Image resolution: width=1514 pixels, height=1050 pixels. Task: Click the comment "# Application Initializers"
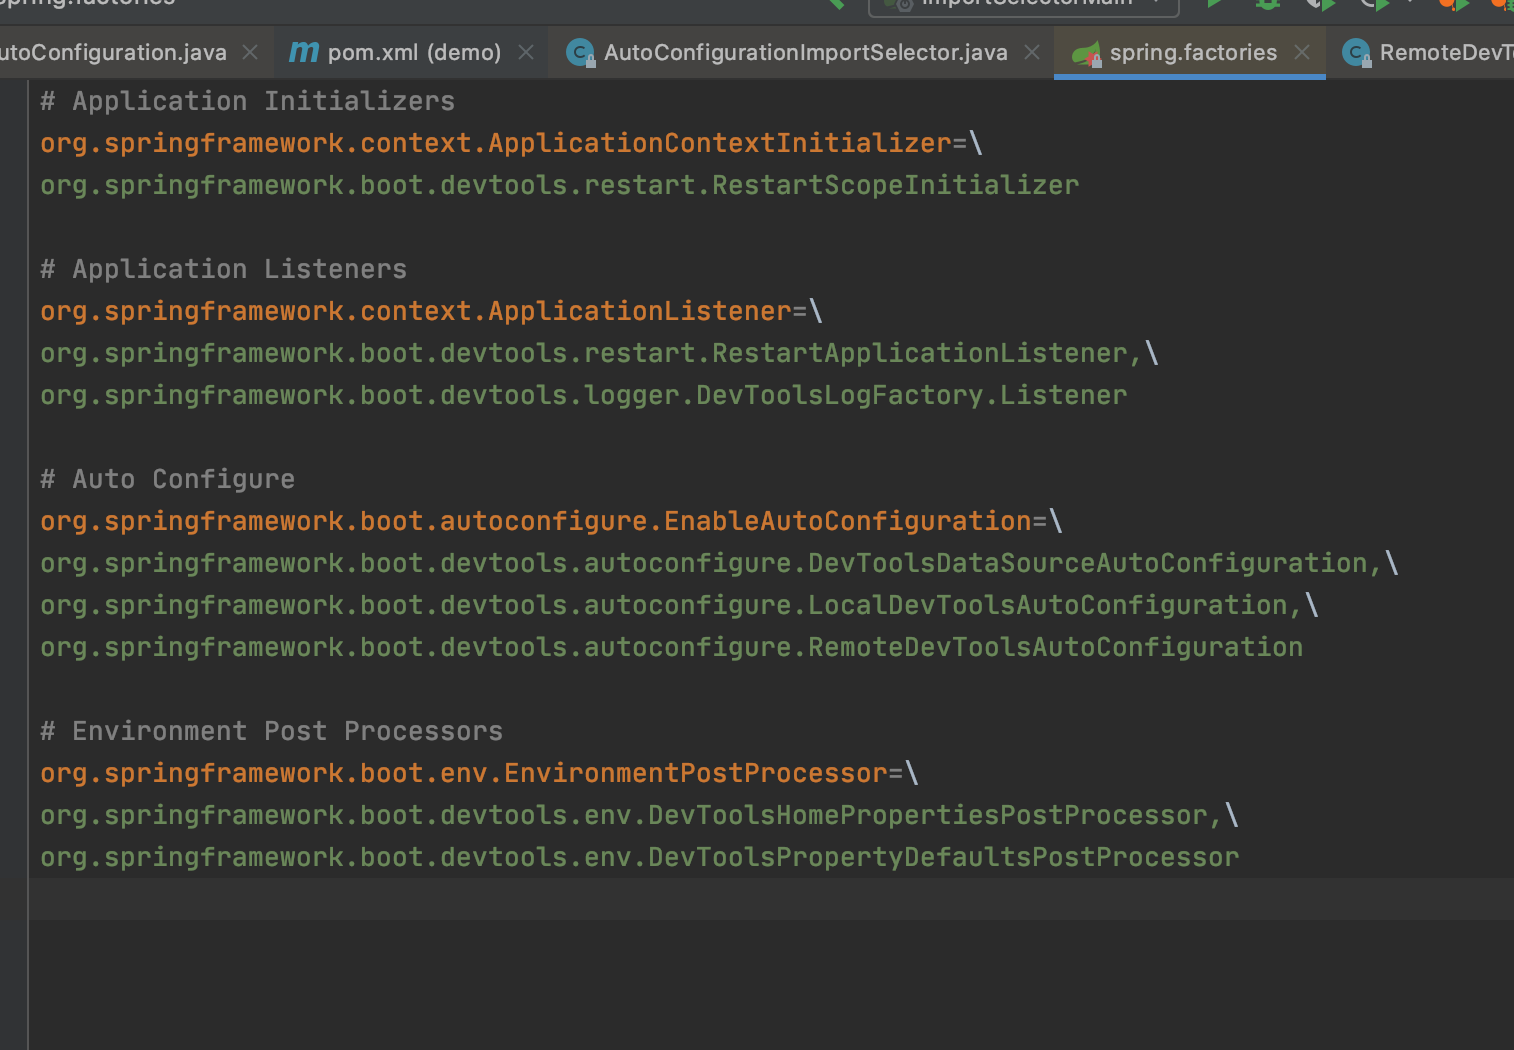pyautogui.click(x=247, y=101)
